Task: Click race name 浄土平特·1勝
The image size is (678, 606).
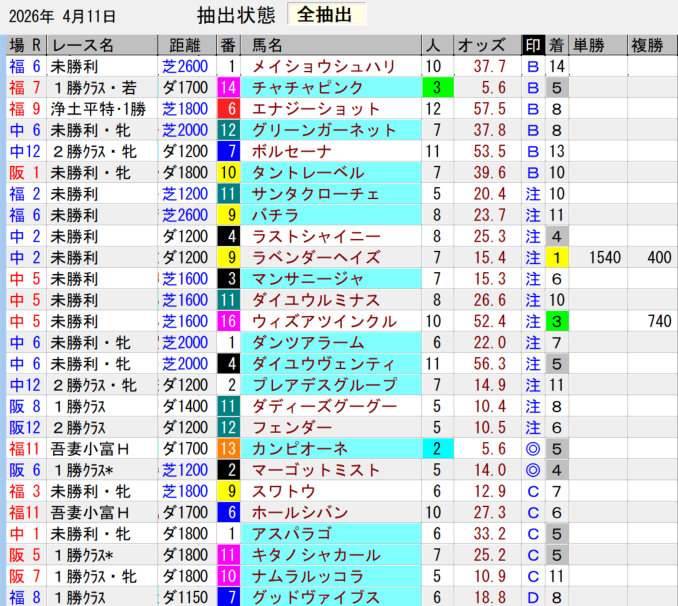Action: (x=98, y=109)
